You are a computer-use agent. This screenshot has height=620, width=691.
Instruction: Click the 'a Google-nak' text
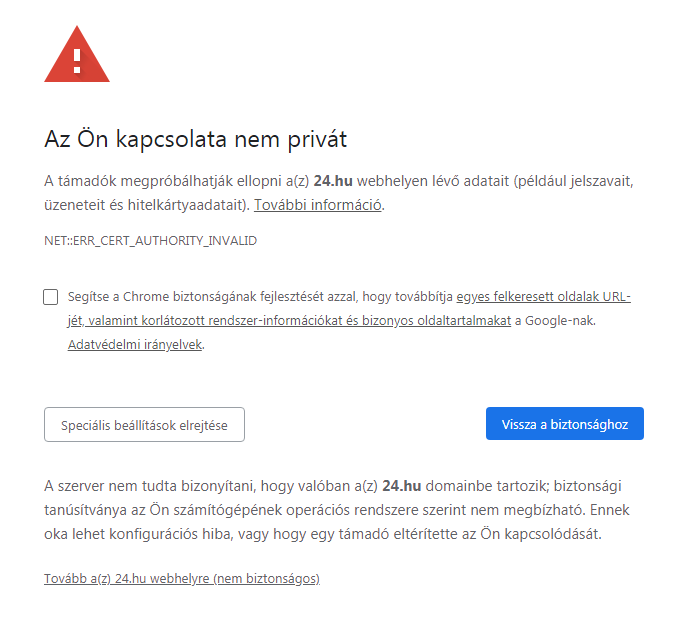[554, 321]
